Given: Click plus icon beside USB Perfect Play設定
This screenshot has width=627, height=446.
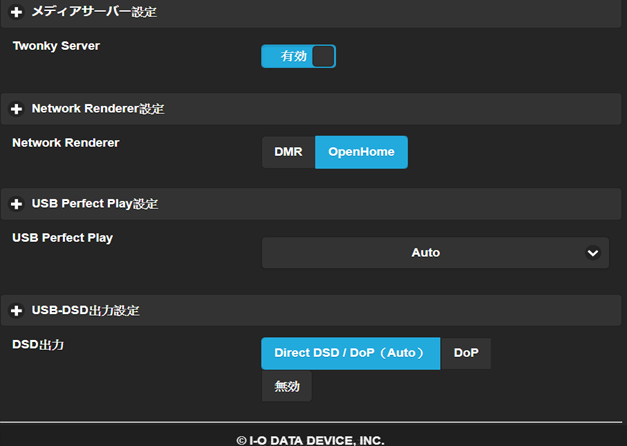Looking at the screenshot, I should coord(16,204).
